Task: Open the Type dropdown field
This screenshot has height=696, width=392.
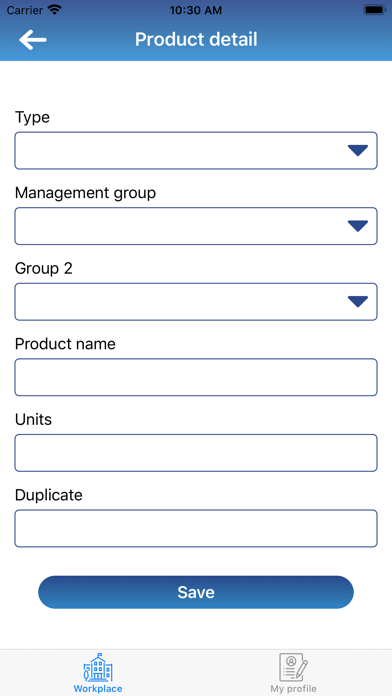Action: click(196, 150)
